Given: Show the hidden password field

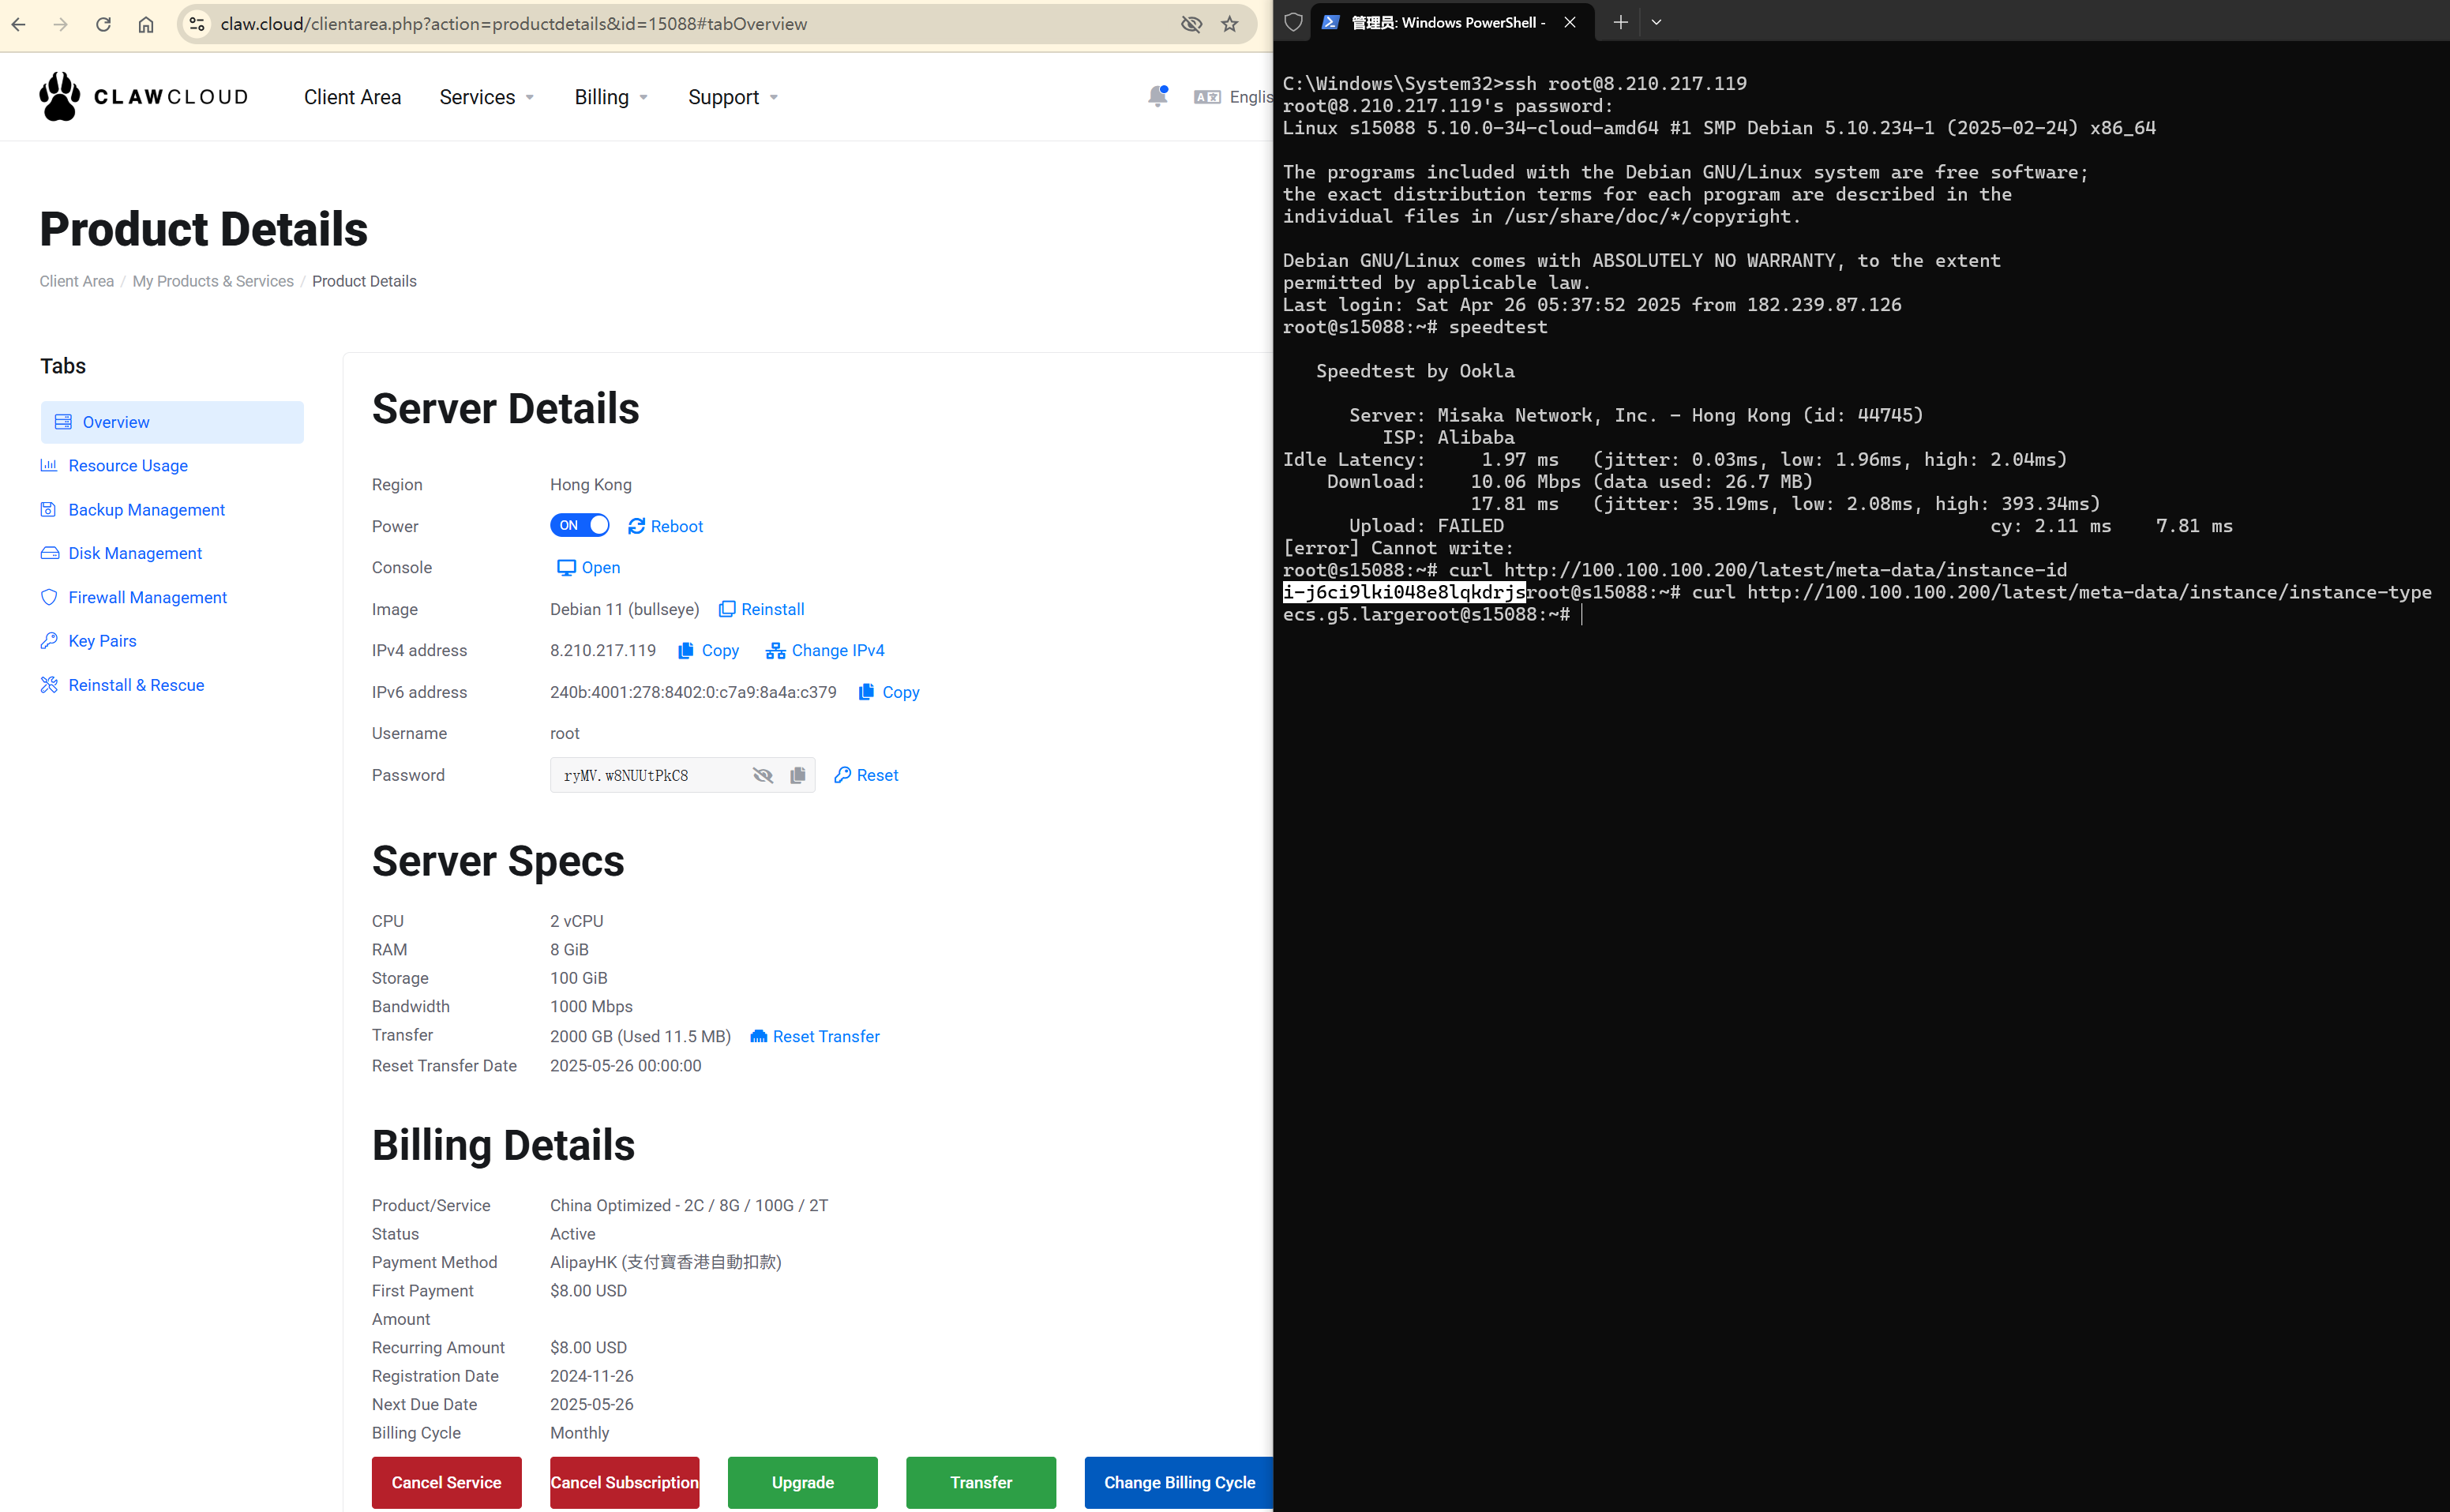Looking at the screenshot, I should [763, 775].
